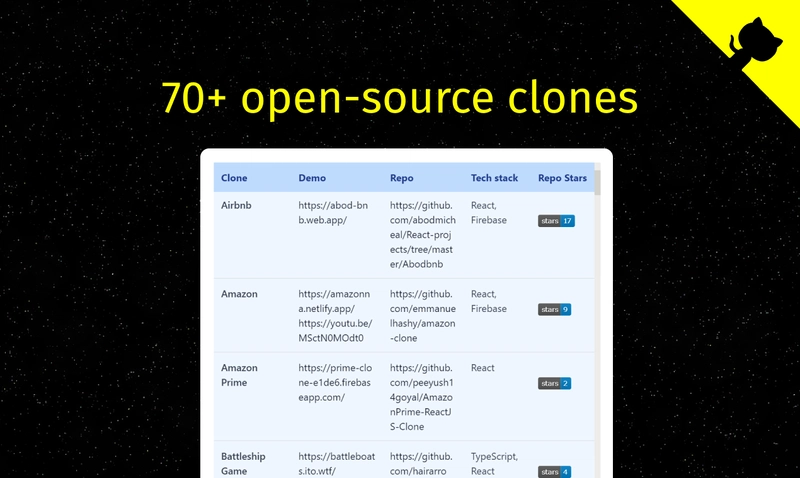800x478 pixels.
Task: Select the Amazon Prime clone name cell
Action: point(239,375)
